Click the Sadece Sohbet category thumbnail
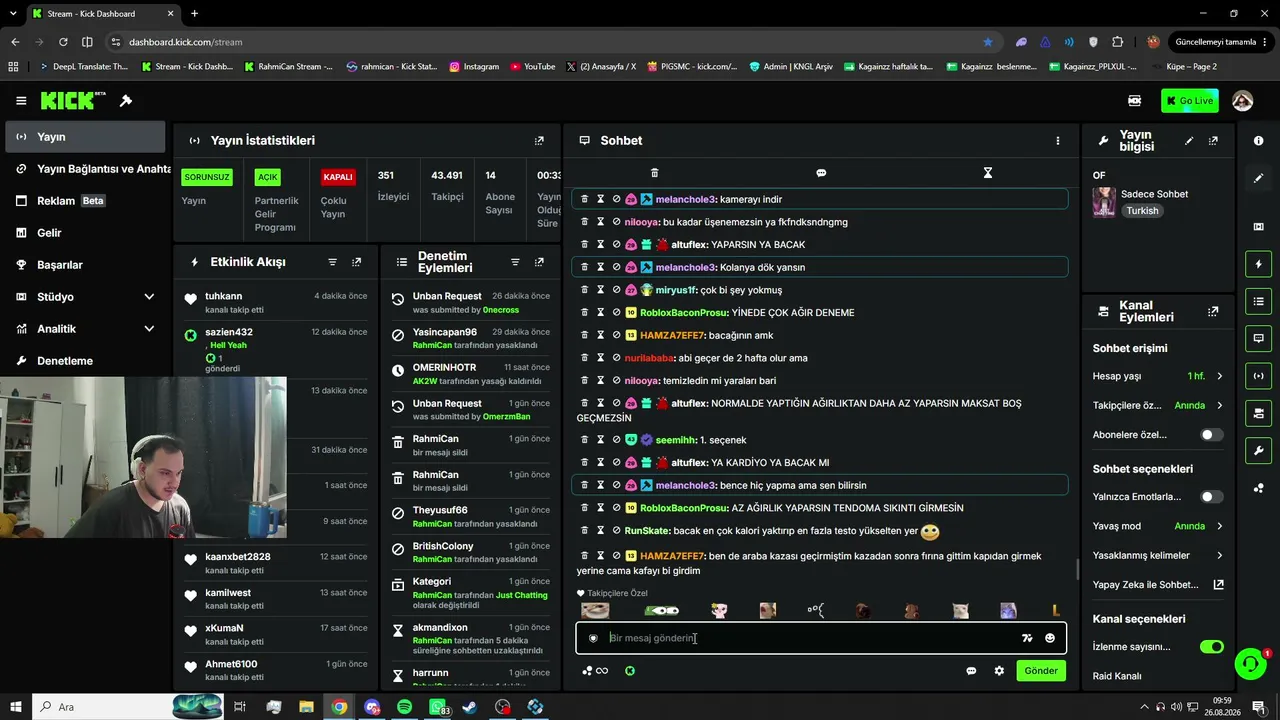The image size is (1280, 720). [1104, 202]
